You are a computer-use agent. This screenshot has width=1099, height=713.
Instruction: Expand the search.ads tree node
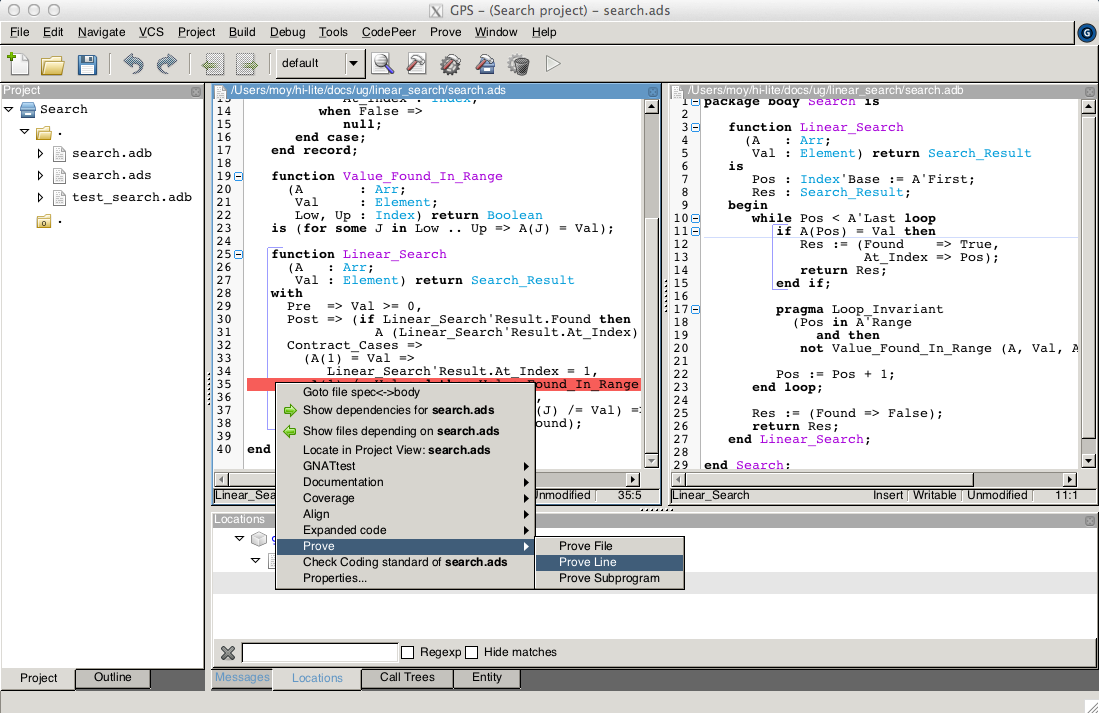coord(40,175)
